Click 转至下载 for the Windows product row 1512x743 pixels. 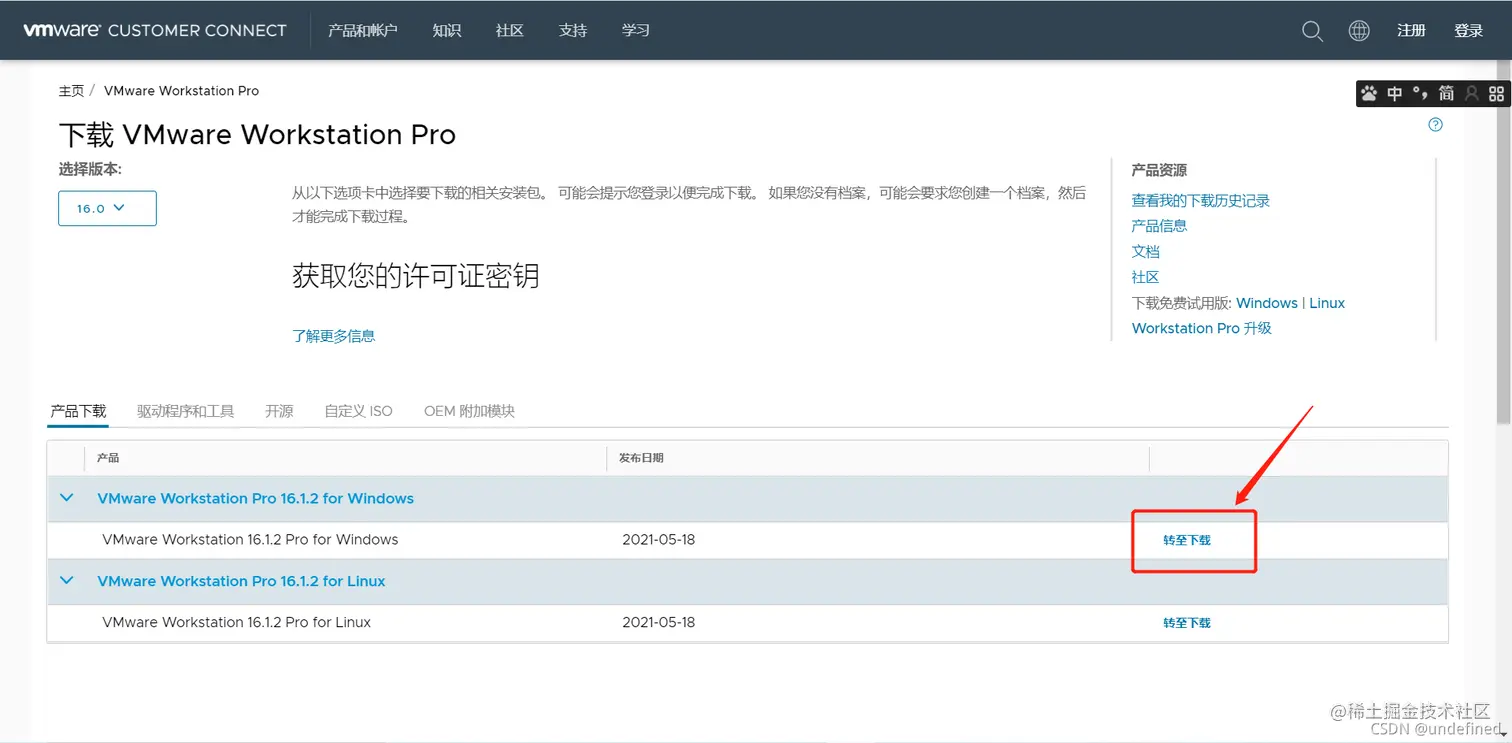(1187, 540)
